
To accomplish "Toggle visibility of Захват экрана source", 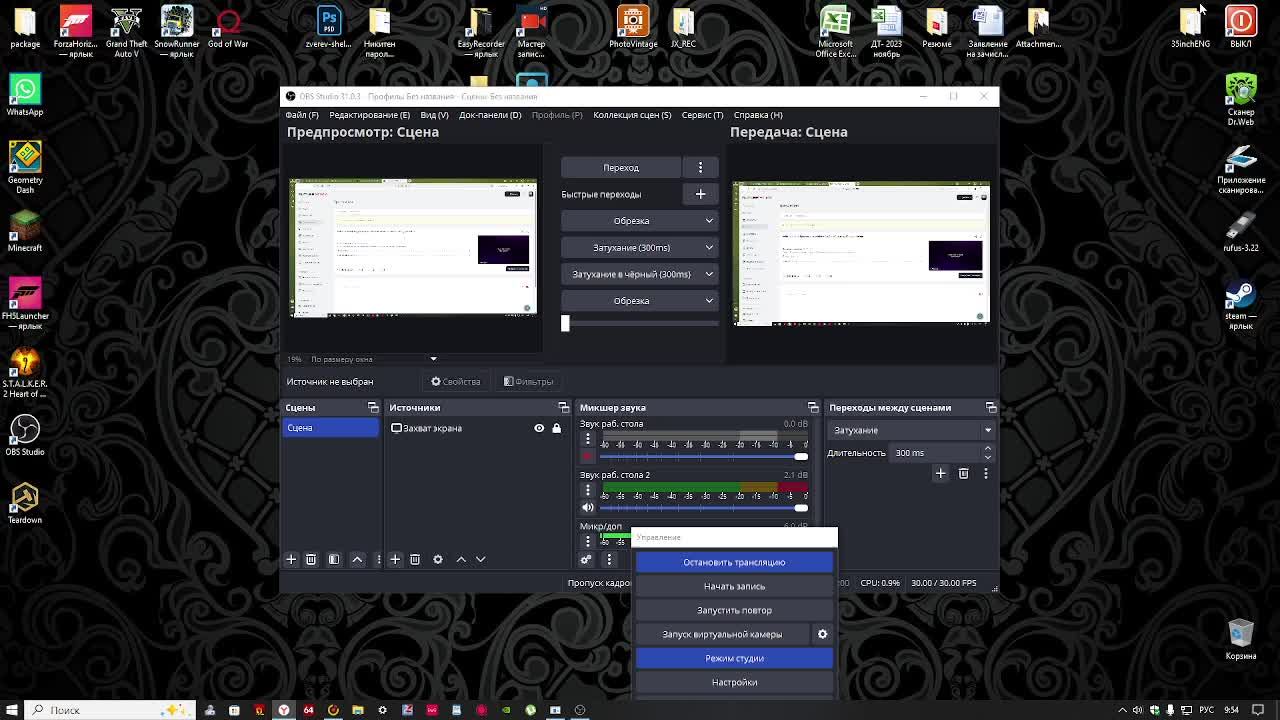I will [539, 428].
